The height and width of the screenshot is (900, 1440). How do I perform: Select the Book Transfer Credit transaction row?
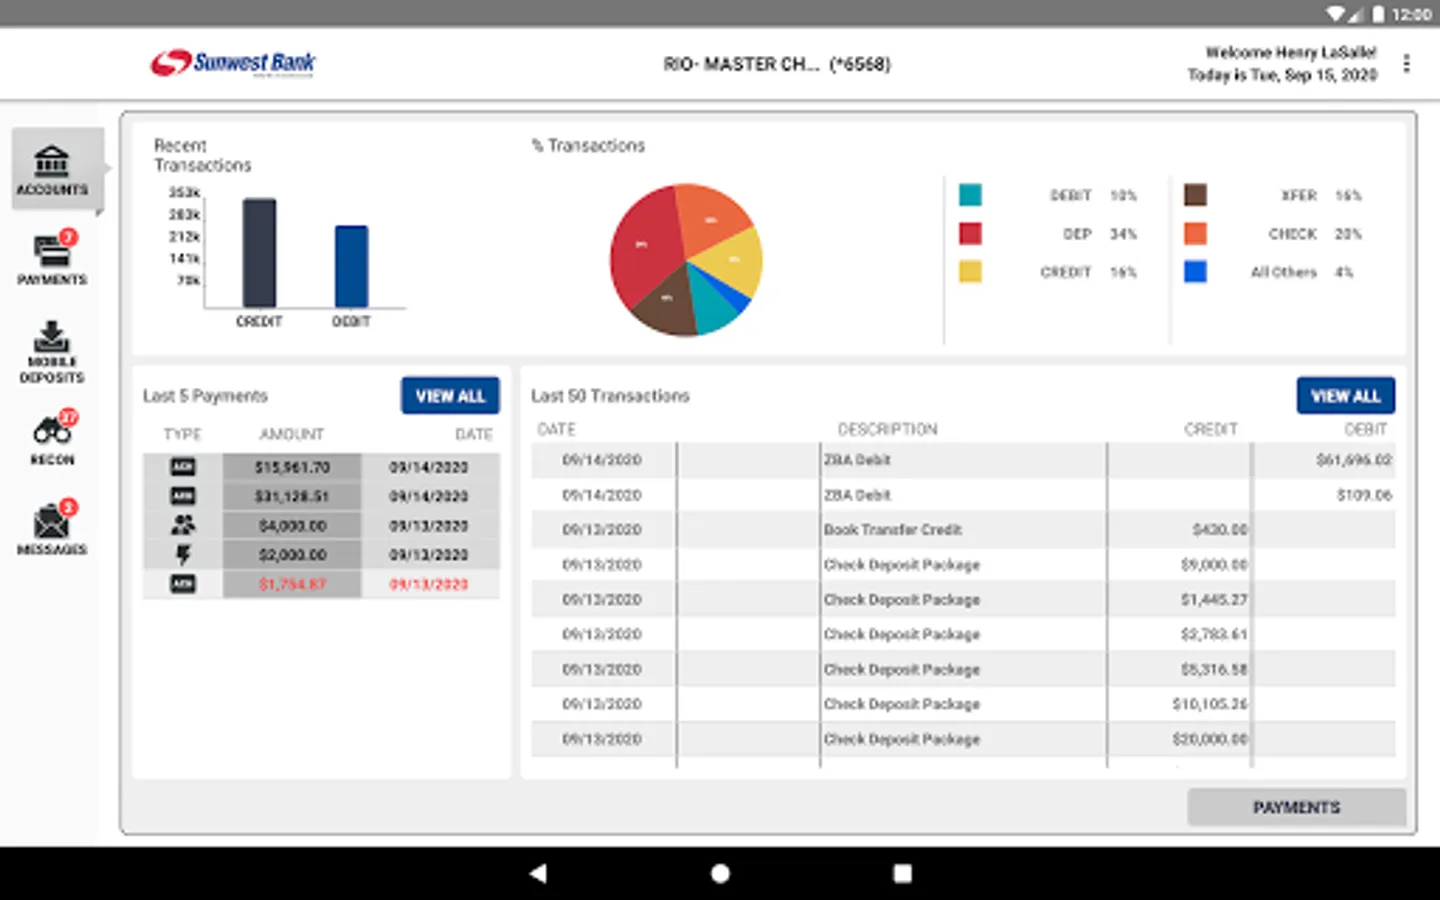click(x=963, y=529)
